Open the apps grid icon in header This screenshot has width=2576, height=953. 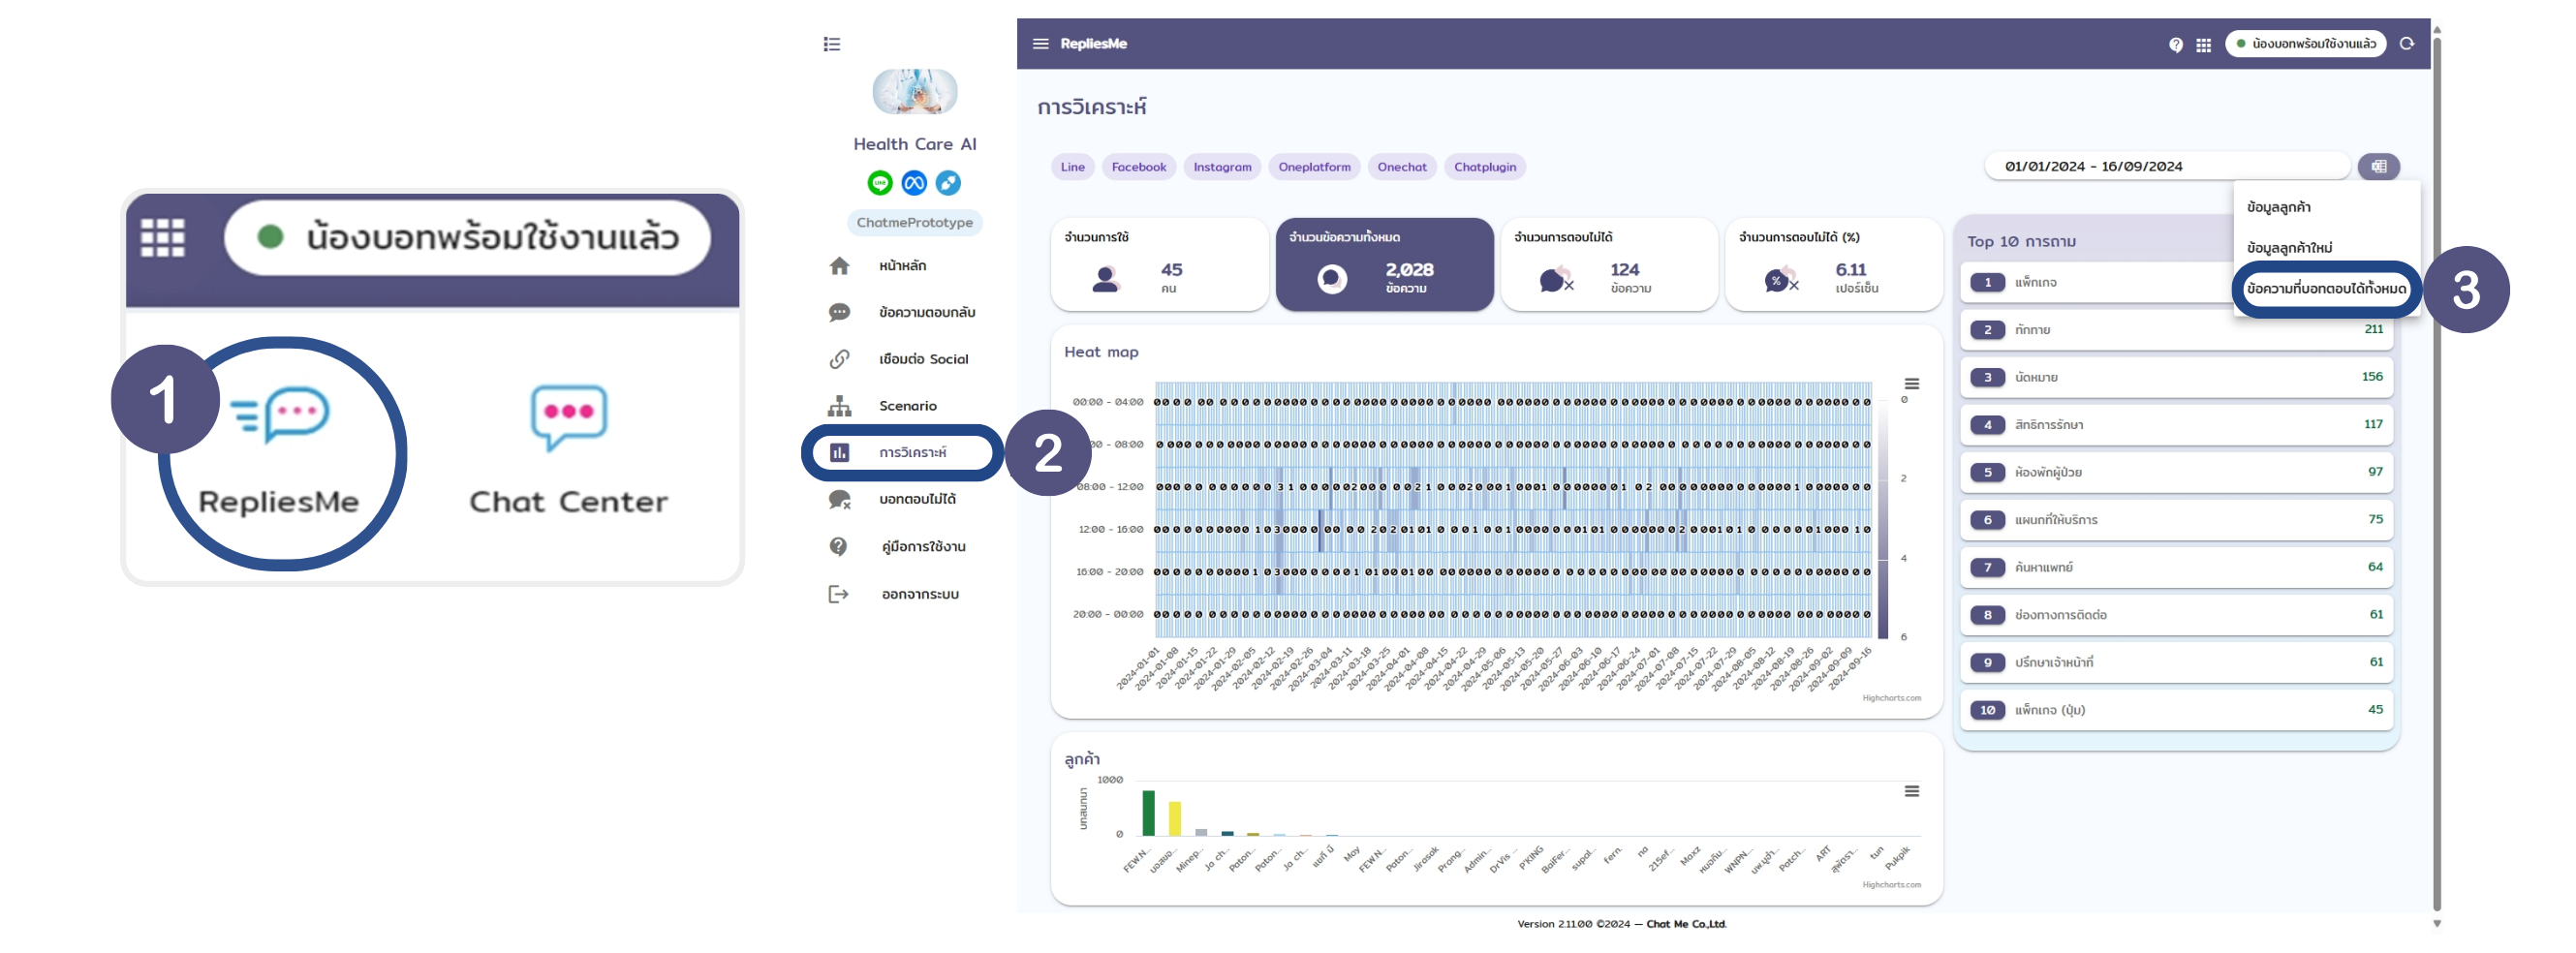point(2203,45)
